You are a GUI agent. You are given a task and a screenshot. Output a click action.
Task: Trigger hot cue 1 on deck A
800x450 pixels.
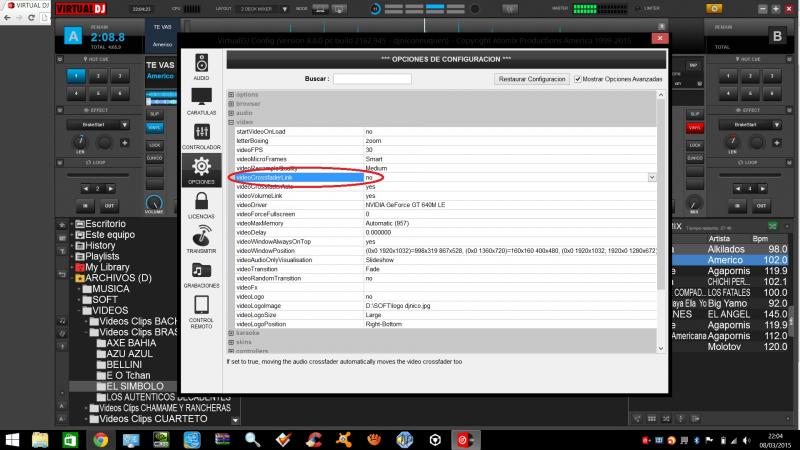point(76,76)
